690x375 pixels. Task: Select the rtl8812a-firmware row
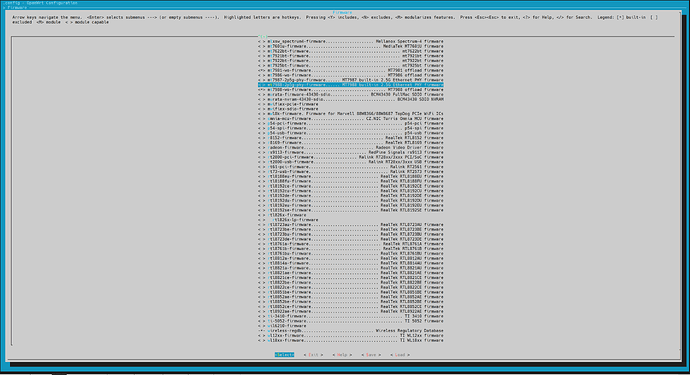click(351, 258)
